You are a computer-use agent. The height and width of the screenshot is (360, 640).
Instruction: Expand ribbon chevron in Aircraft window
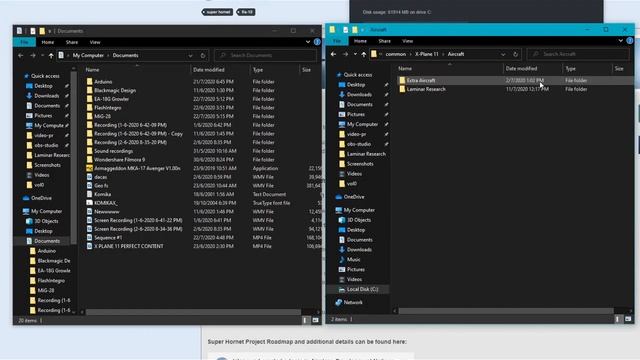620,41
